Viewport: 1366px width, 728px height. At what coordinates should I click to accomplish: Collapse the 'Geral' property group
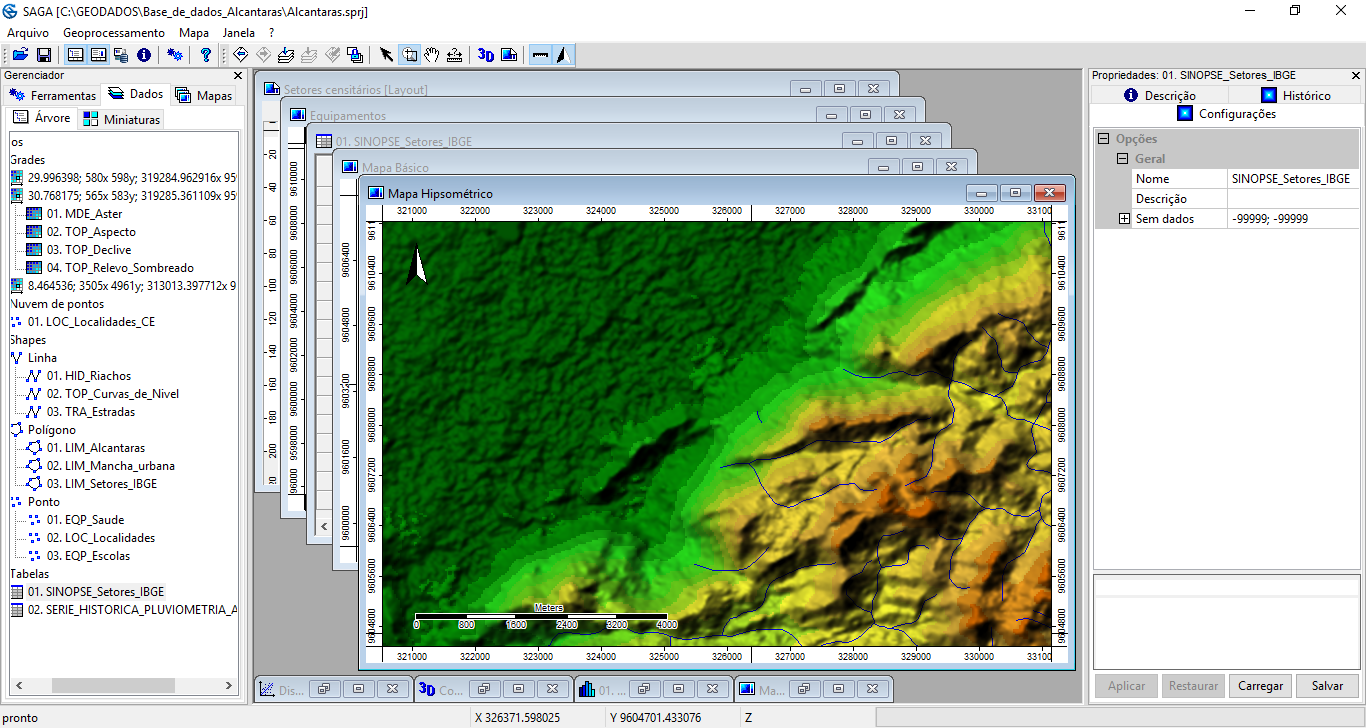pyautogui.click(x=1123, y=159)
